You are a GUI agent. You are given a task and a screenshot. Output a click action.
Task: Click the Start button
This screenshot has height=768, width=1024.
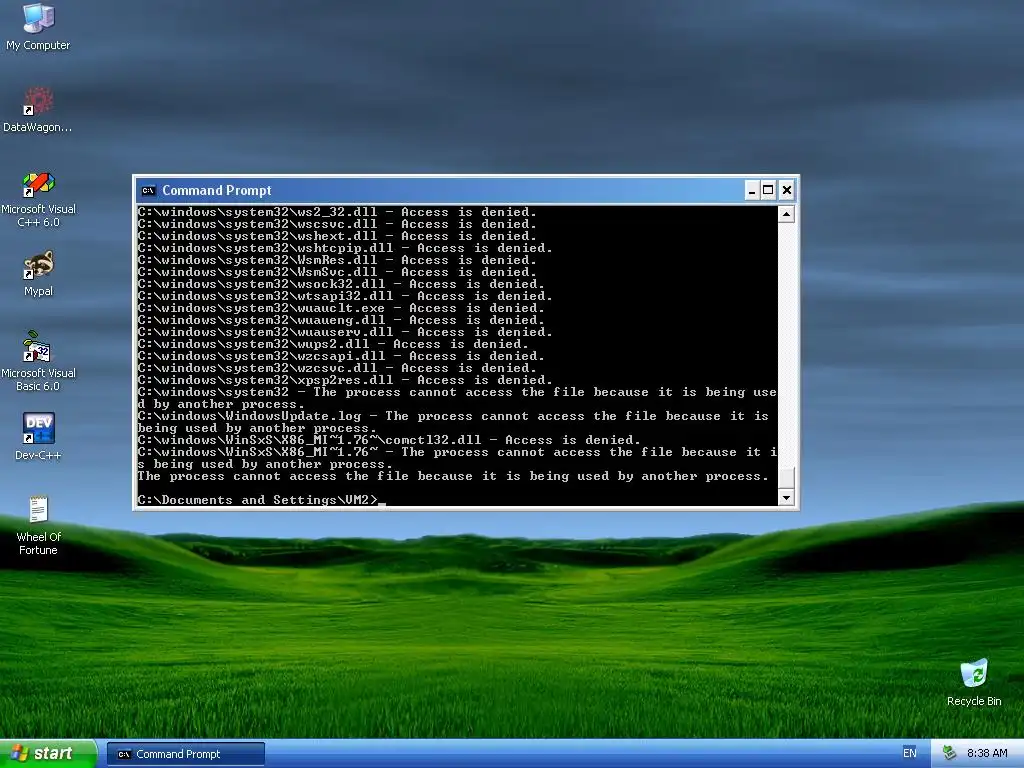coord(48,754)
